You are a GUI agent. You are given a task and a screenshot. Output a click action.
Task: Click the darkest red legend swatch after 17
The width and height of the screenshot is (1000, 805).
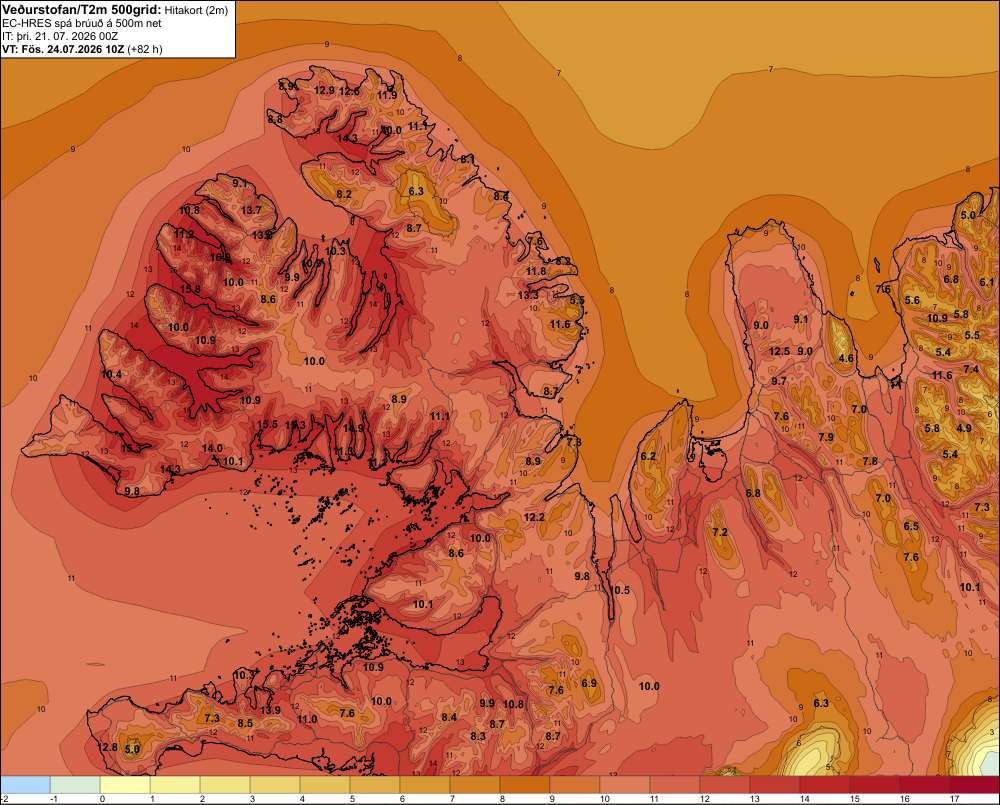tap(974, 784)
